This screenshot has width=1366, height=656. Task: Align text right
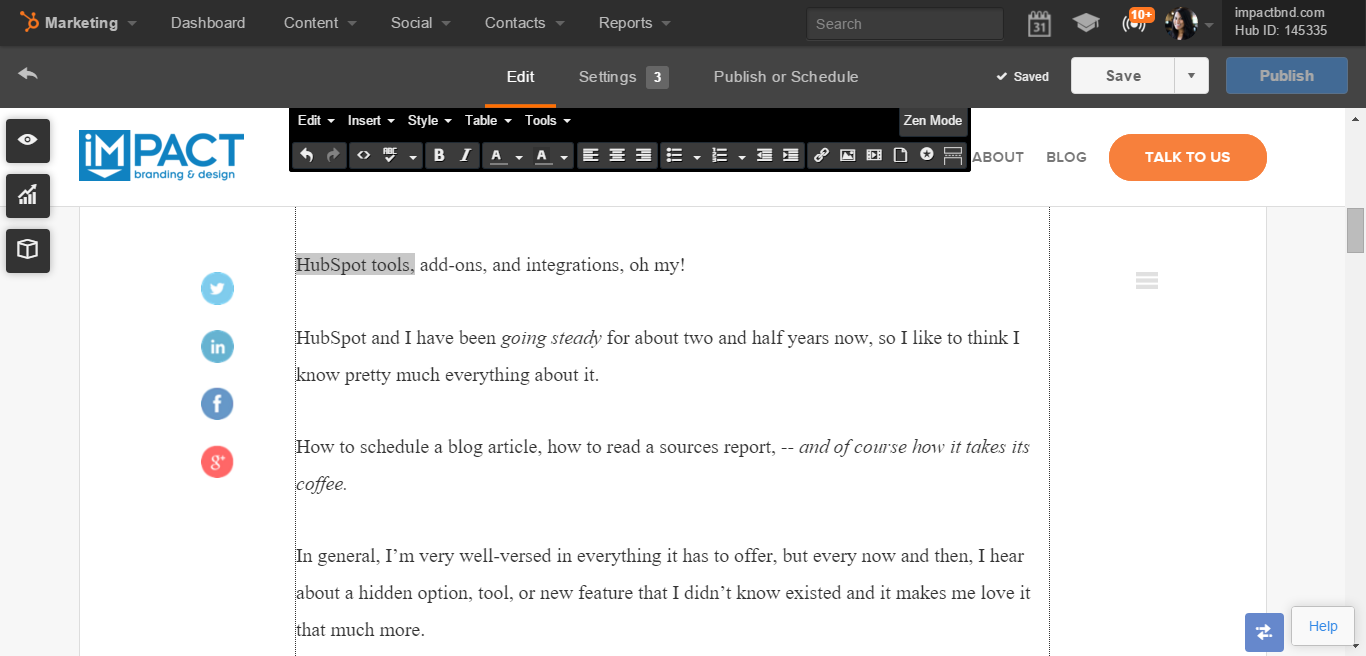[x=643, y=155]
